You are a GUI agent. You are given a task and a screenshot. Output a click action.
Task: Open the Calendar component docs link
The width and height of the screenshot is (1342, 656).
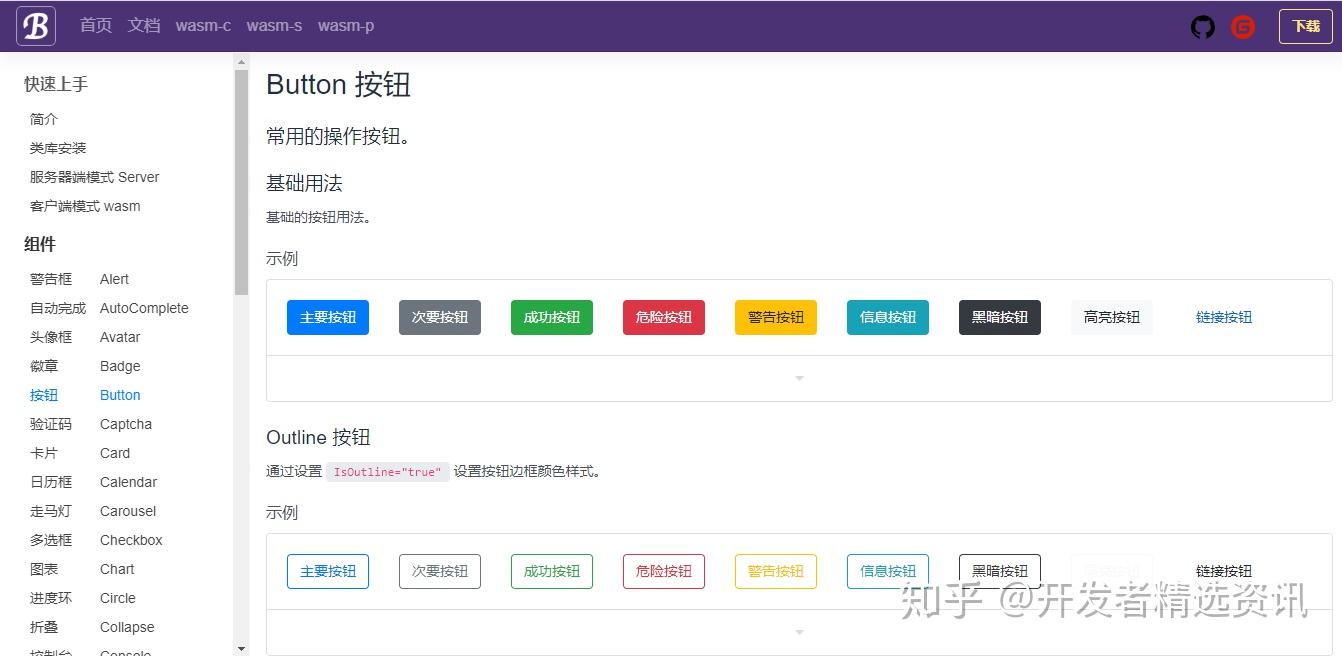pyautogui.click(x=128, y=482)
